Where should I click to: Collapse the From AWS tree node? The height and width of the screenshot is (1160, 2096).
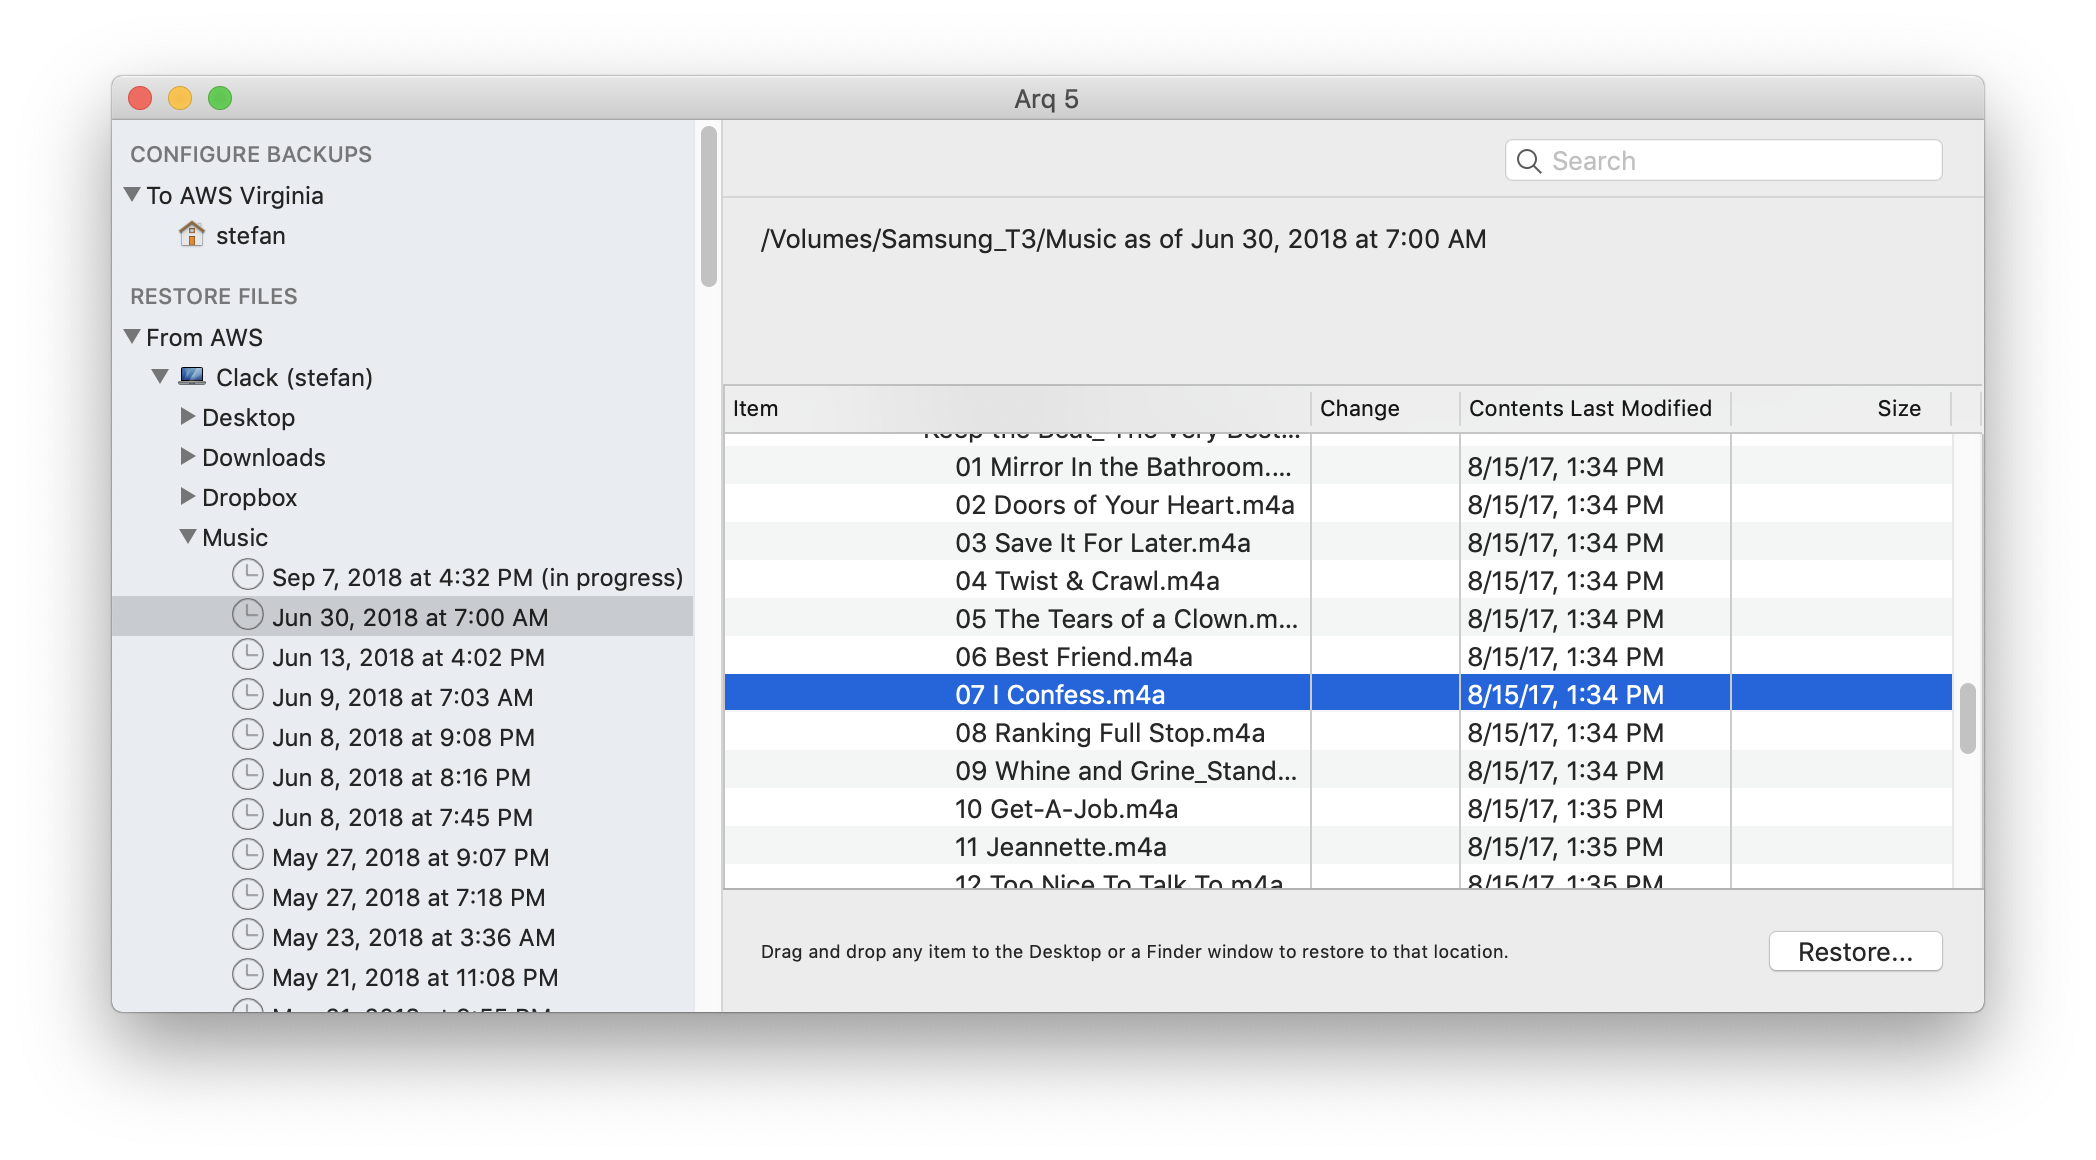(x=132, y=337)
